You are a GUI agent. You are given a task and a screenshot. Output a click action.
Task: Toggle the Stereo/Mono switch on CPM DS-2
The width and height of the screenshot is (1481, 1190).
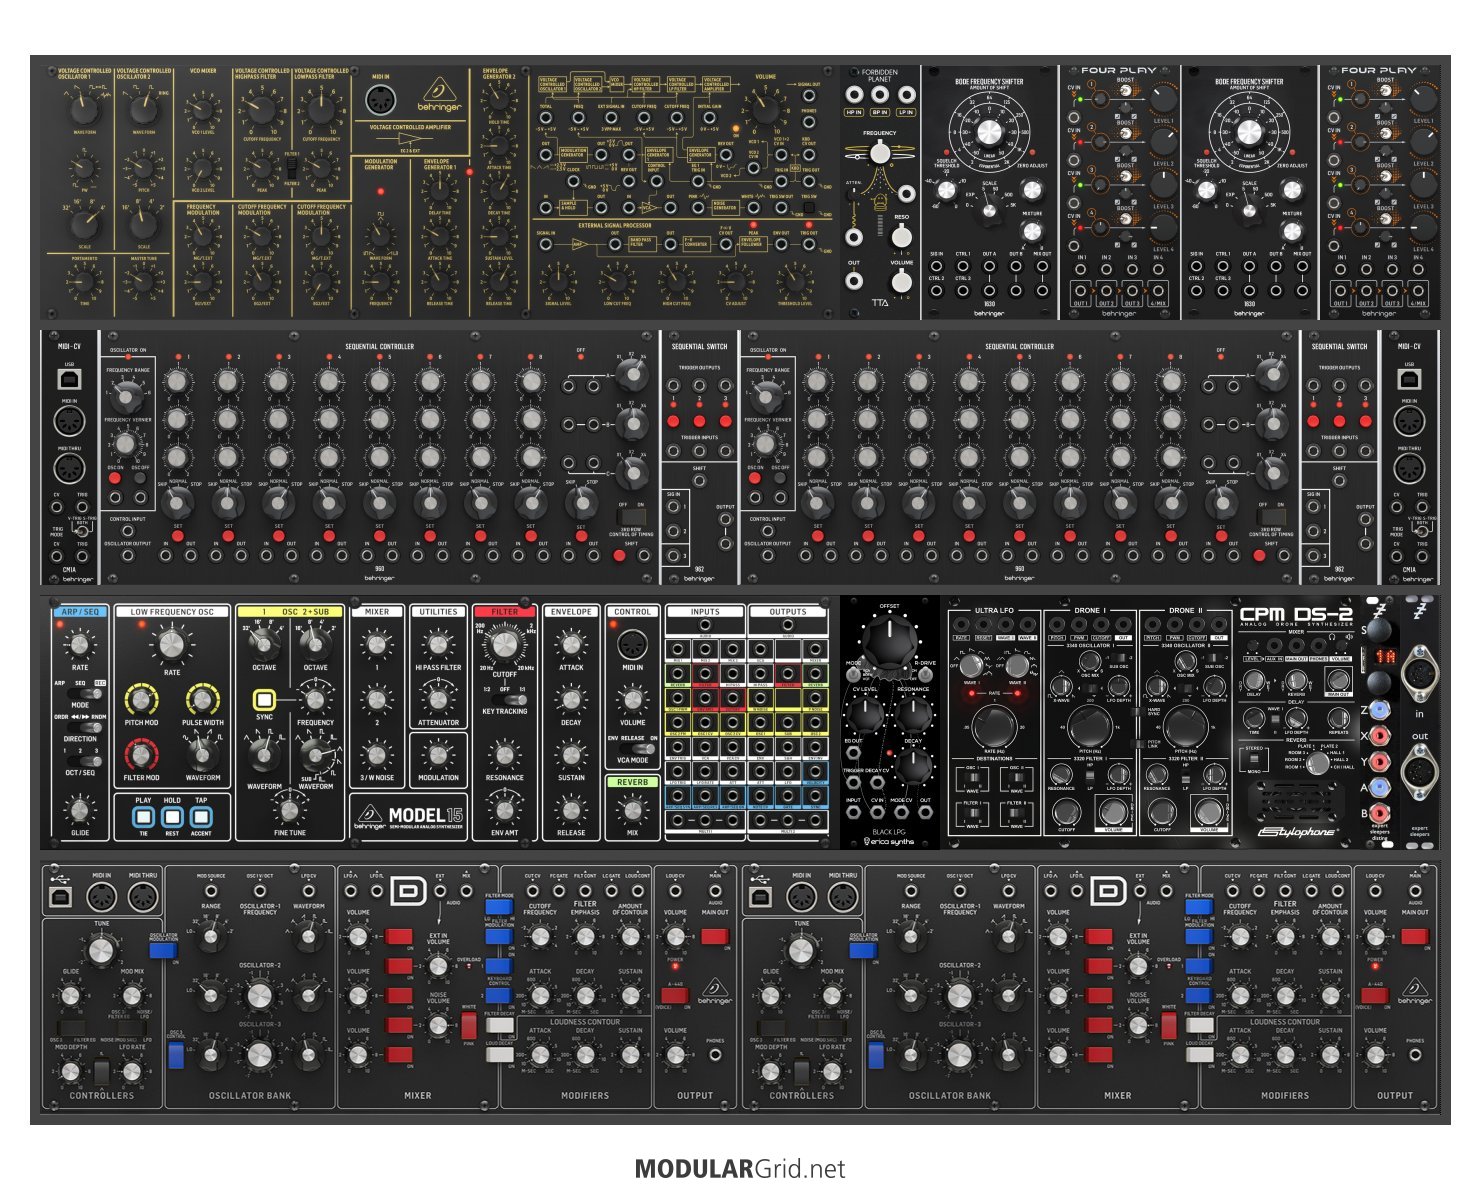(x=1253, y=757)
